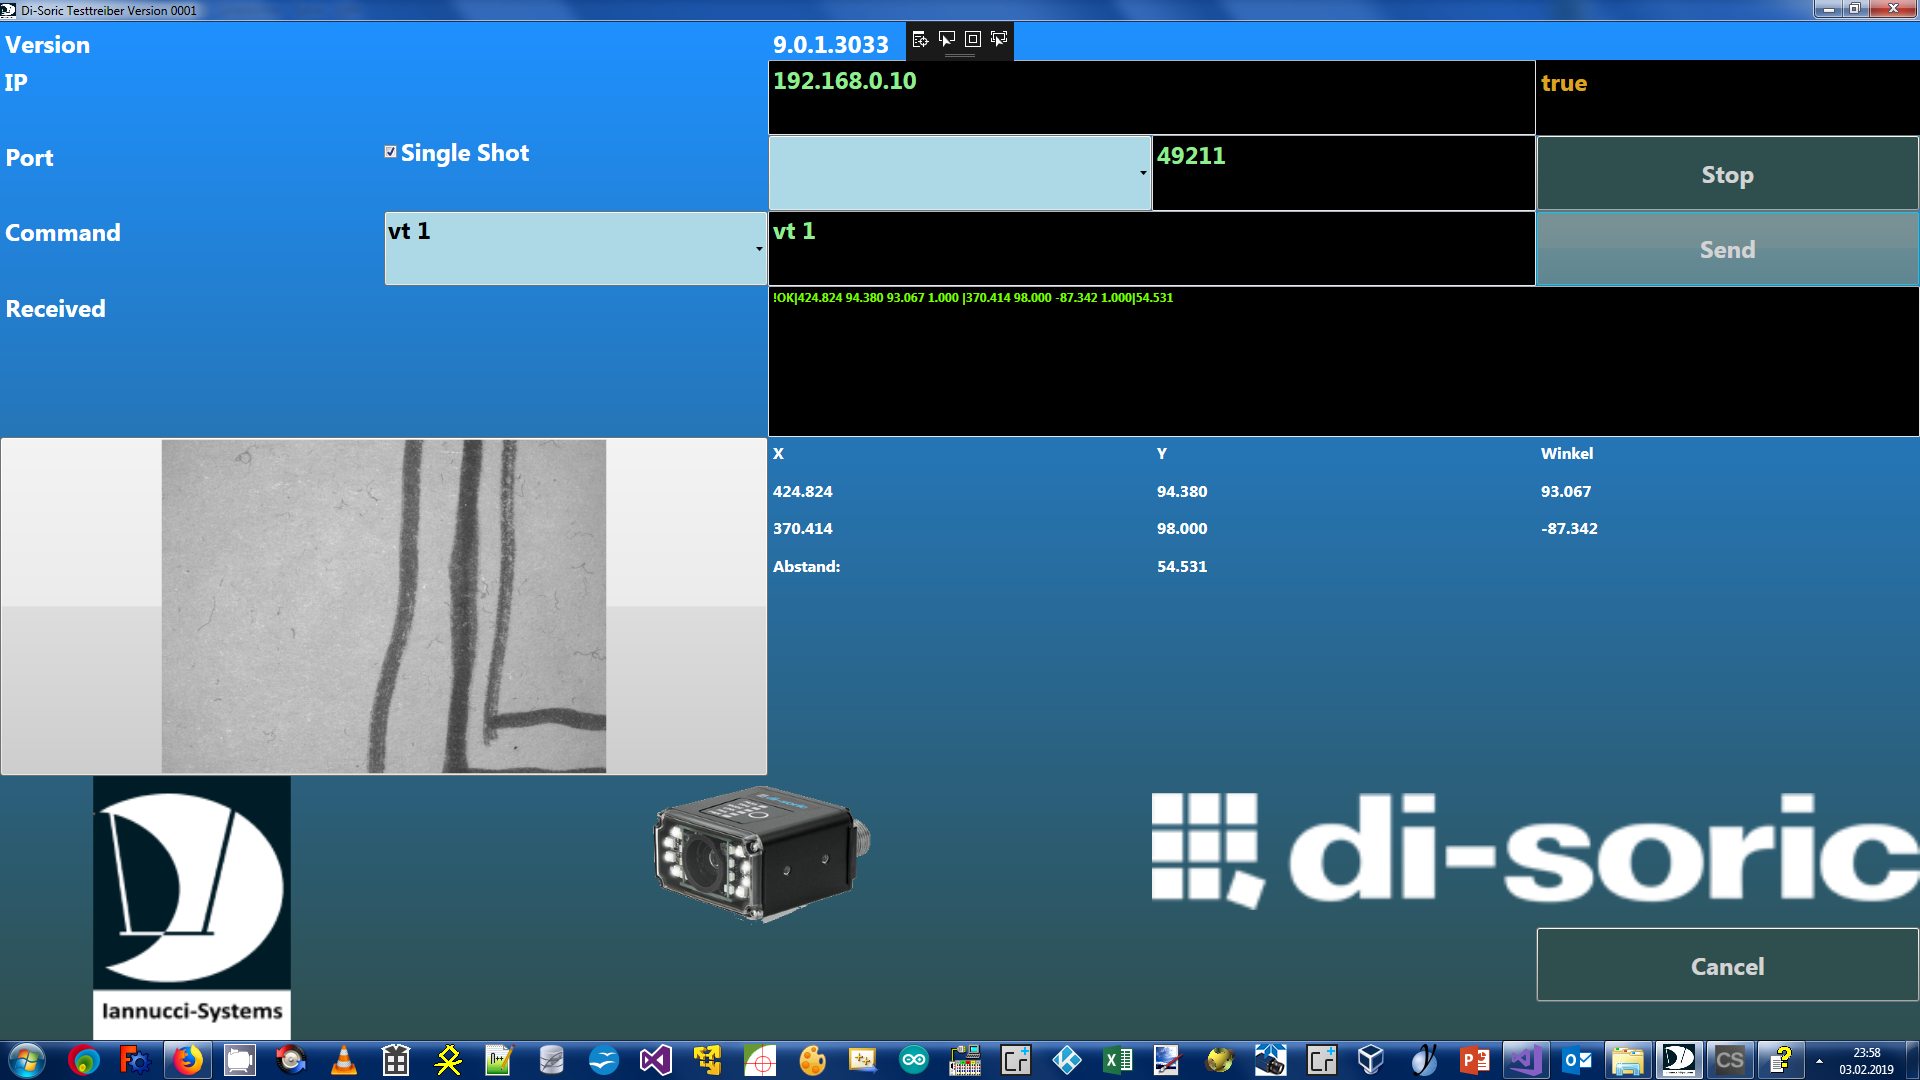
Task: Open Kodi from the taskbar
Action: 1067,1060
